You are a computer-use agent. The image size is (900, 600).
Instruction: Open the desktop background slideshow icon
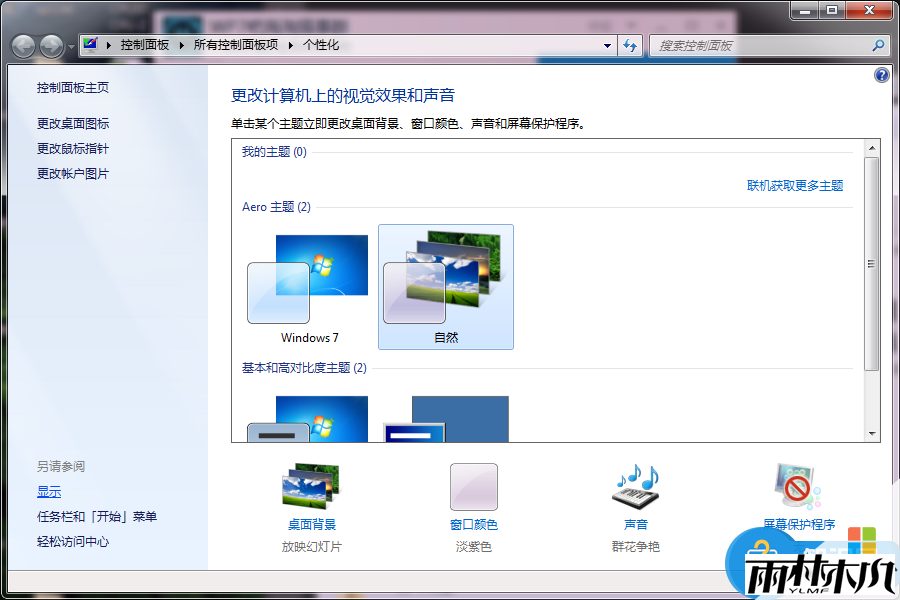(311, 487)
